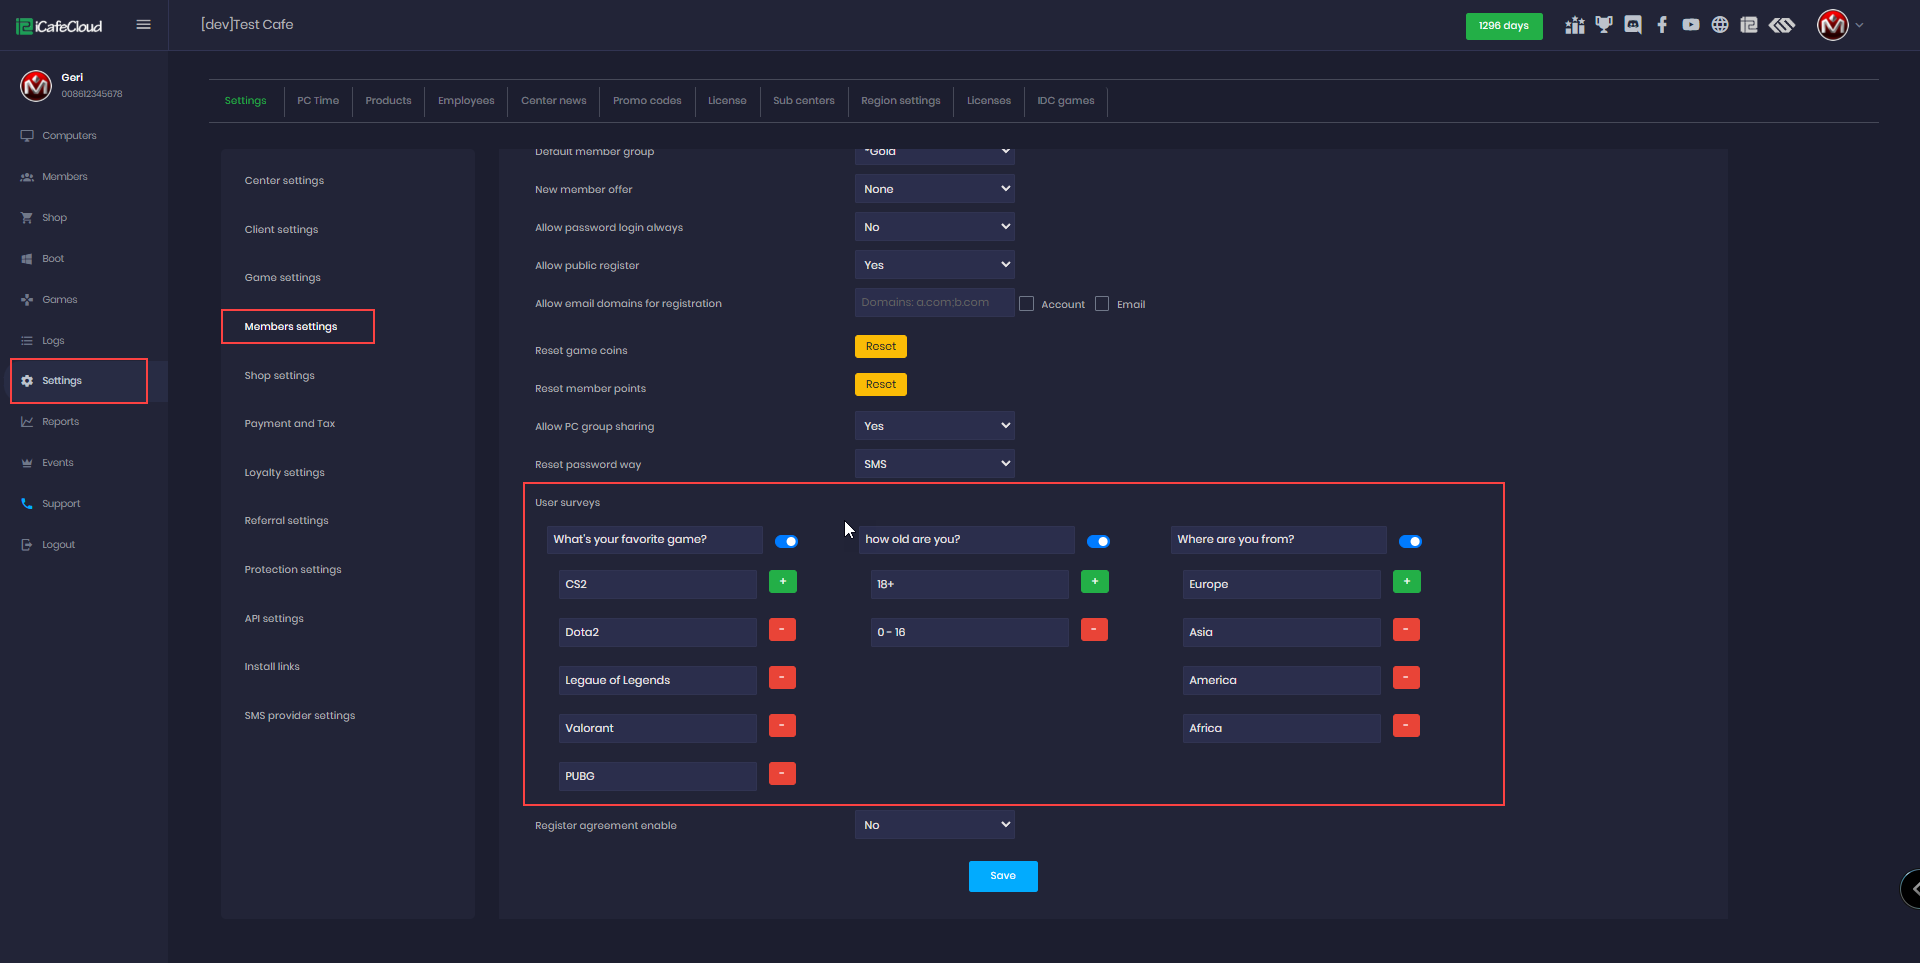Open the Discord icon in the header
The width and height of the screenshot is (1920, 963).
click(x=1633, y=25)
